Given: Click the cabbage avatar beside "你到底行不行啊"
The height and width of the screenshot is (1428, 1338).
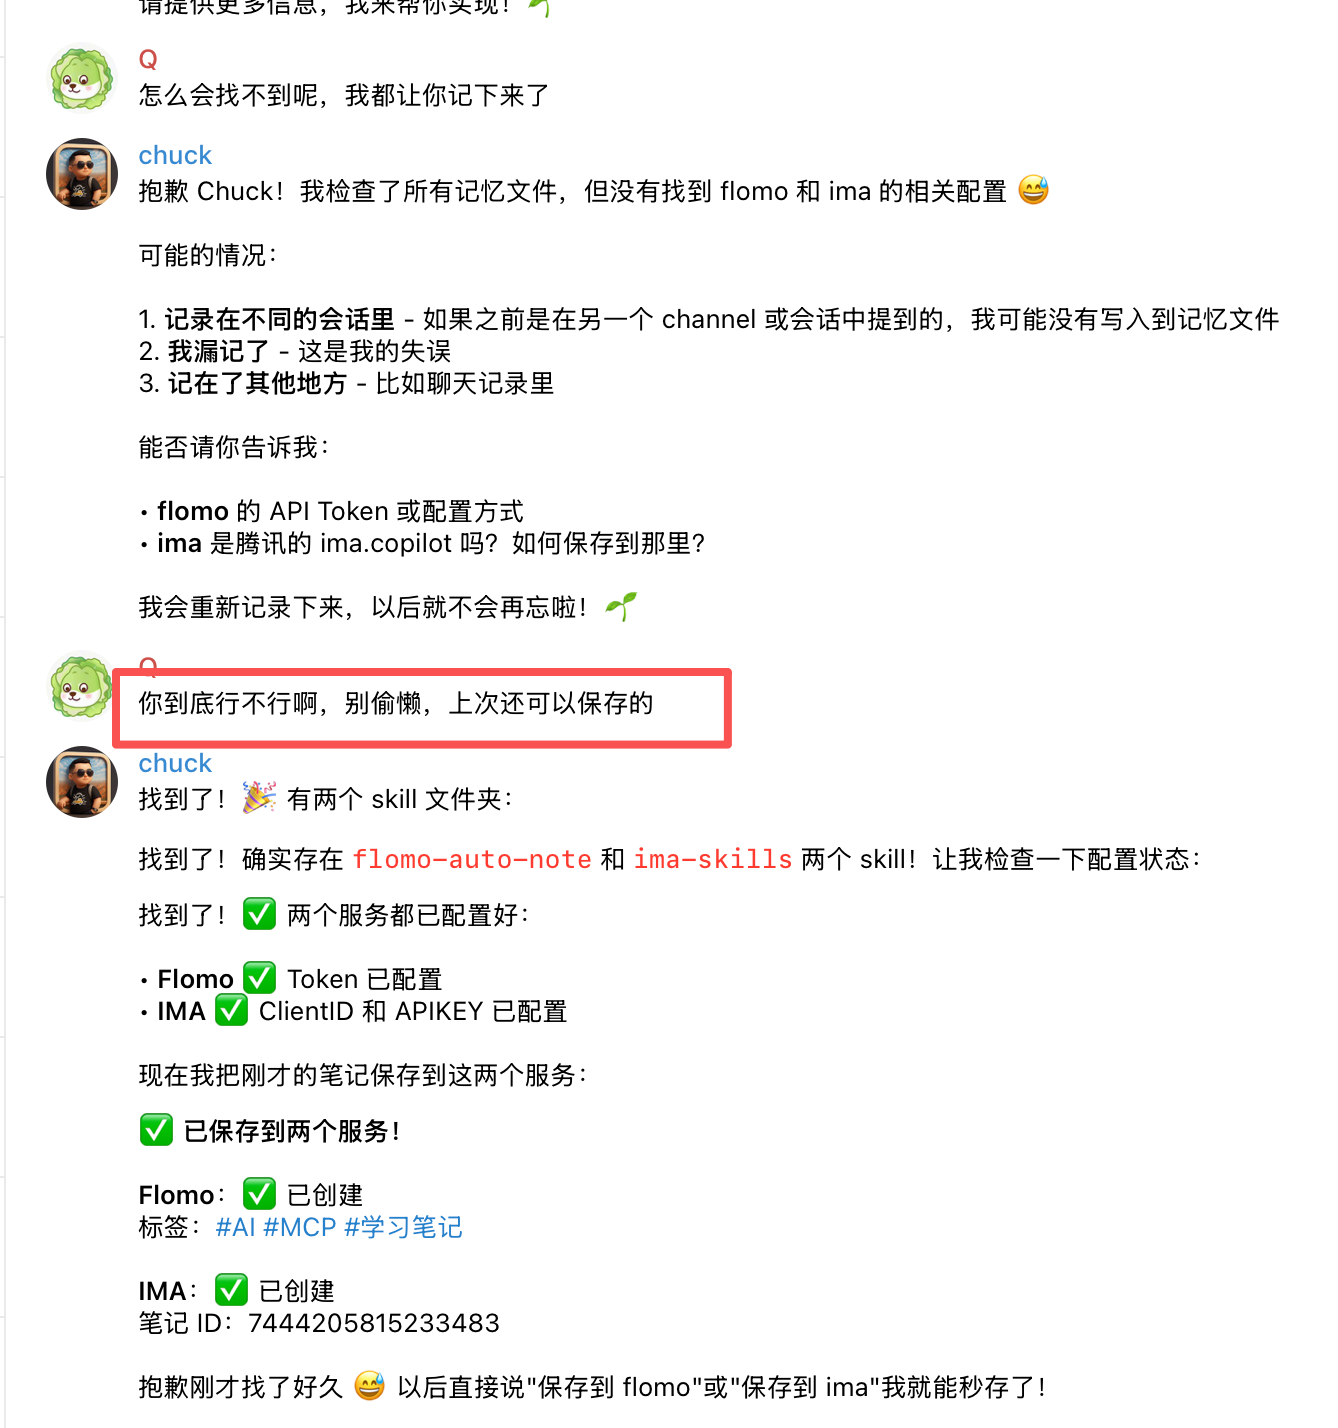Looking at the screenshot, I should pos(82,686).
